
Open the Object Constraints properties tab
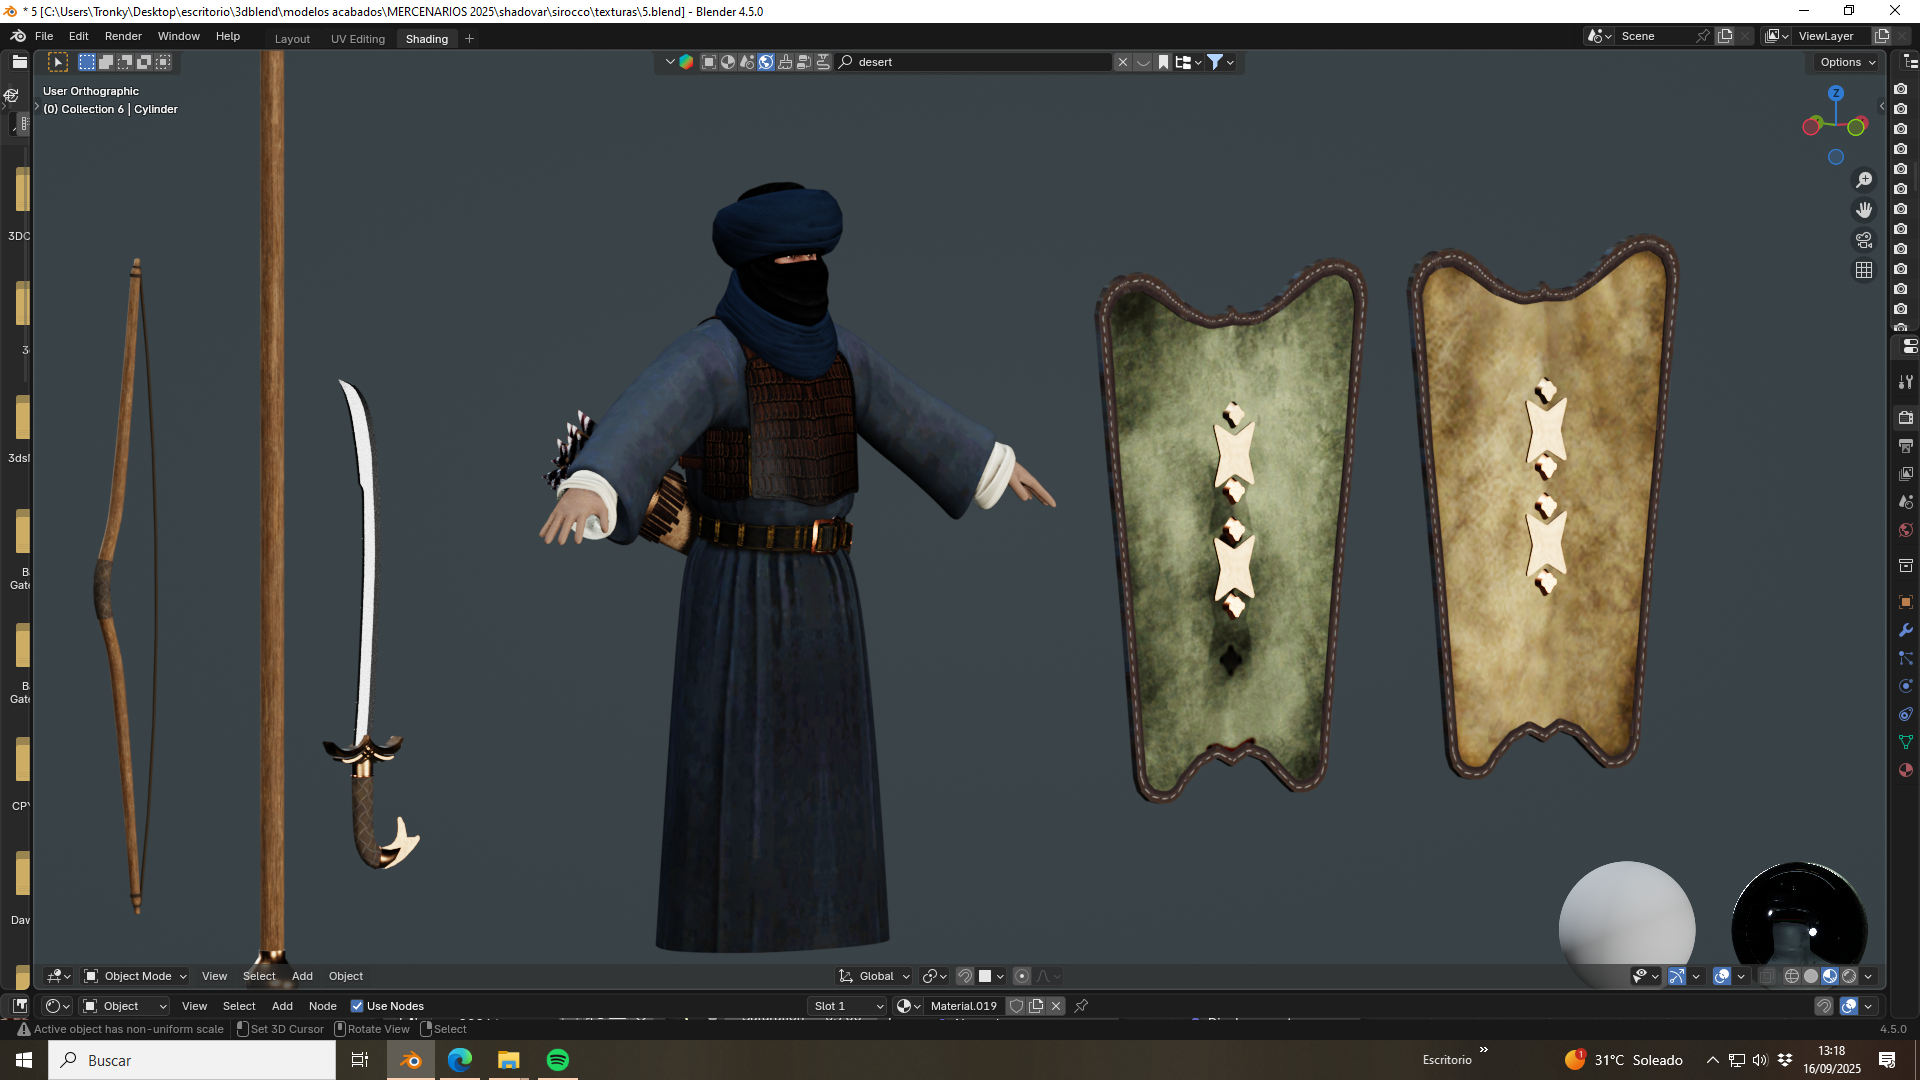coord(1906,714)
